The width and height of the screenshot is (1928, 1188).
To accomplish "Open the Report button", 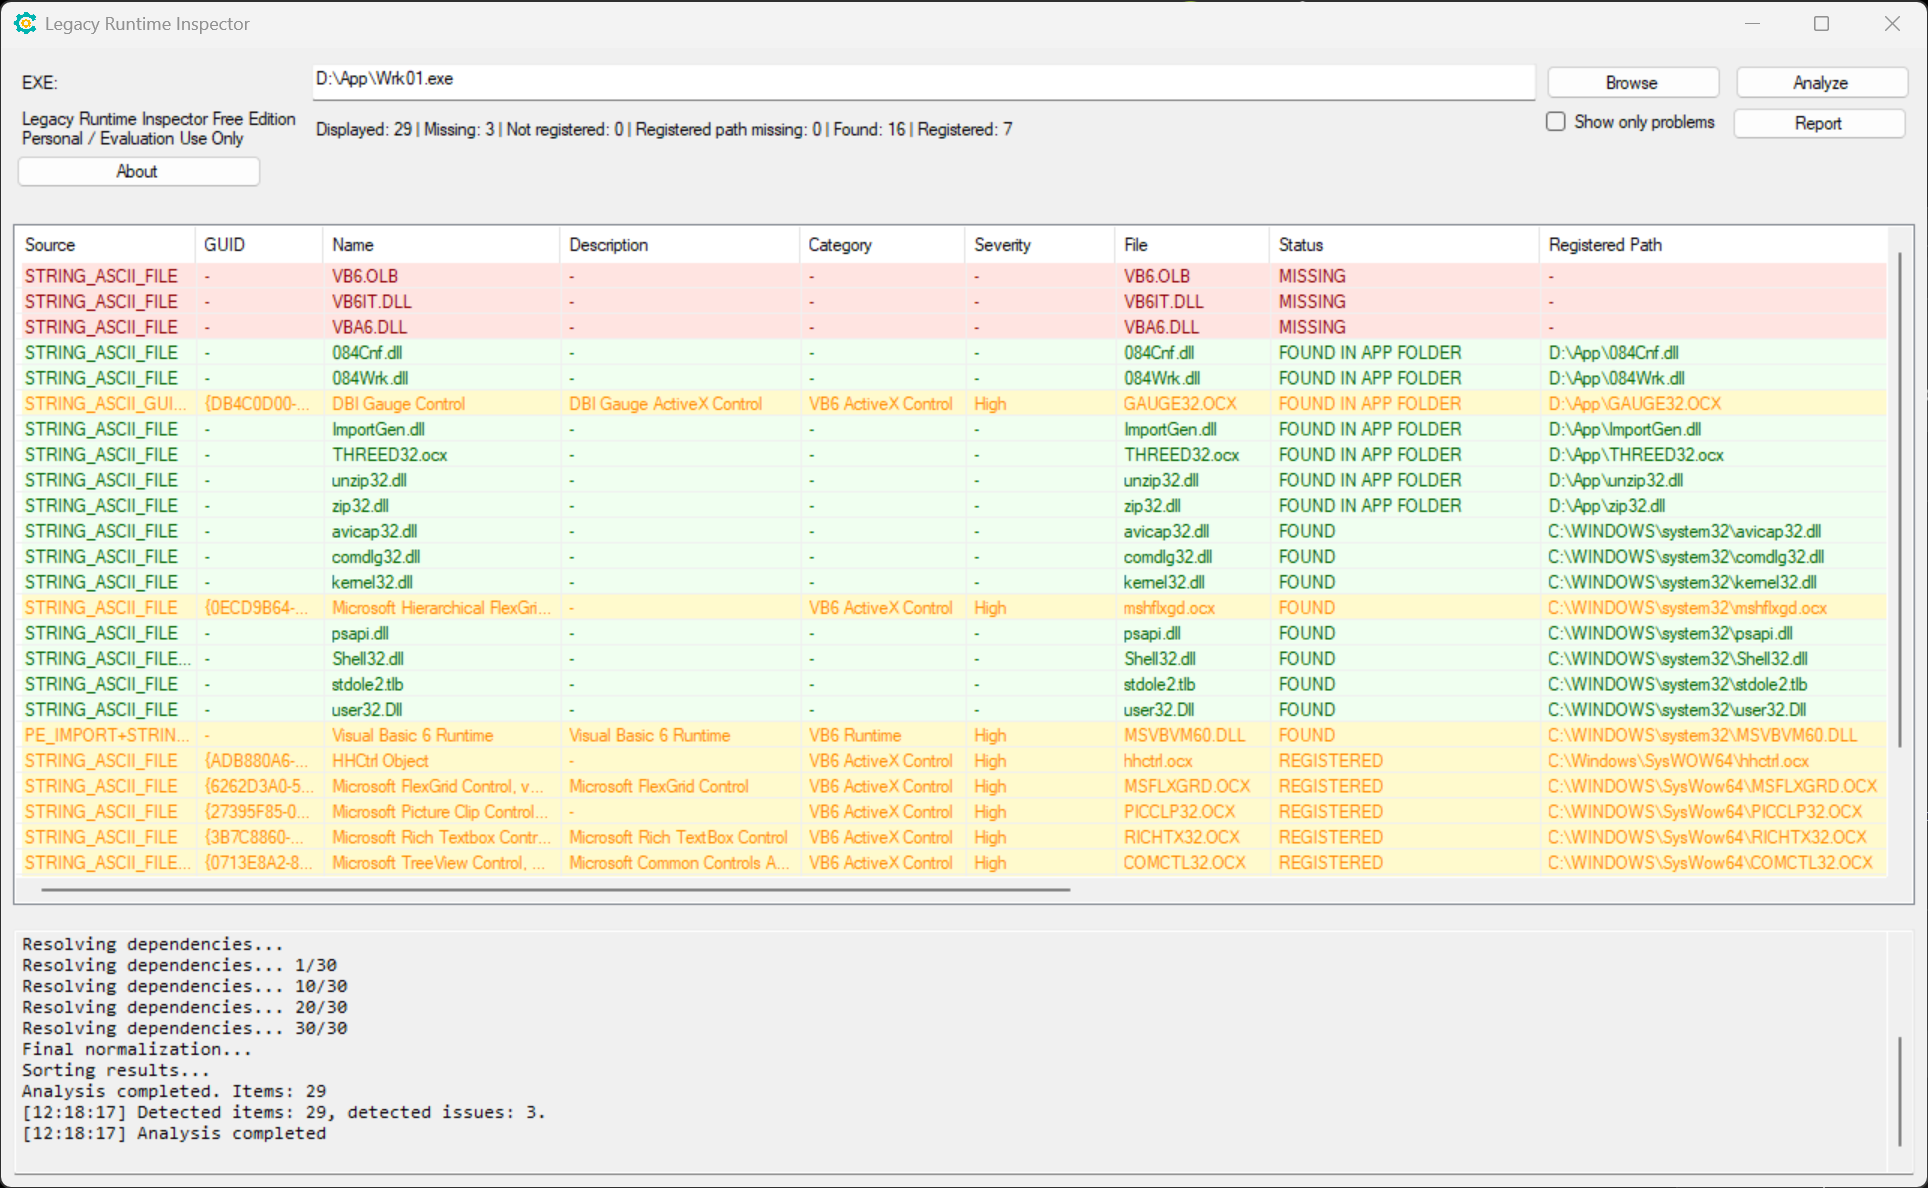I will click(1818, 123).
